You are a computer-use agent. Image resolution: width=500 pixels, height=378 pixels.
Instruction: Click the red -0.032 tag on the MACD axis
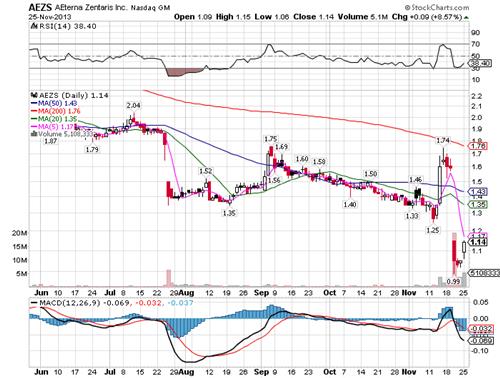pyautogui.click(x=480, y=329)
